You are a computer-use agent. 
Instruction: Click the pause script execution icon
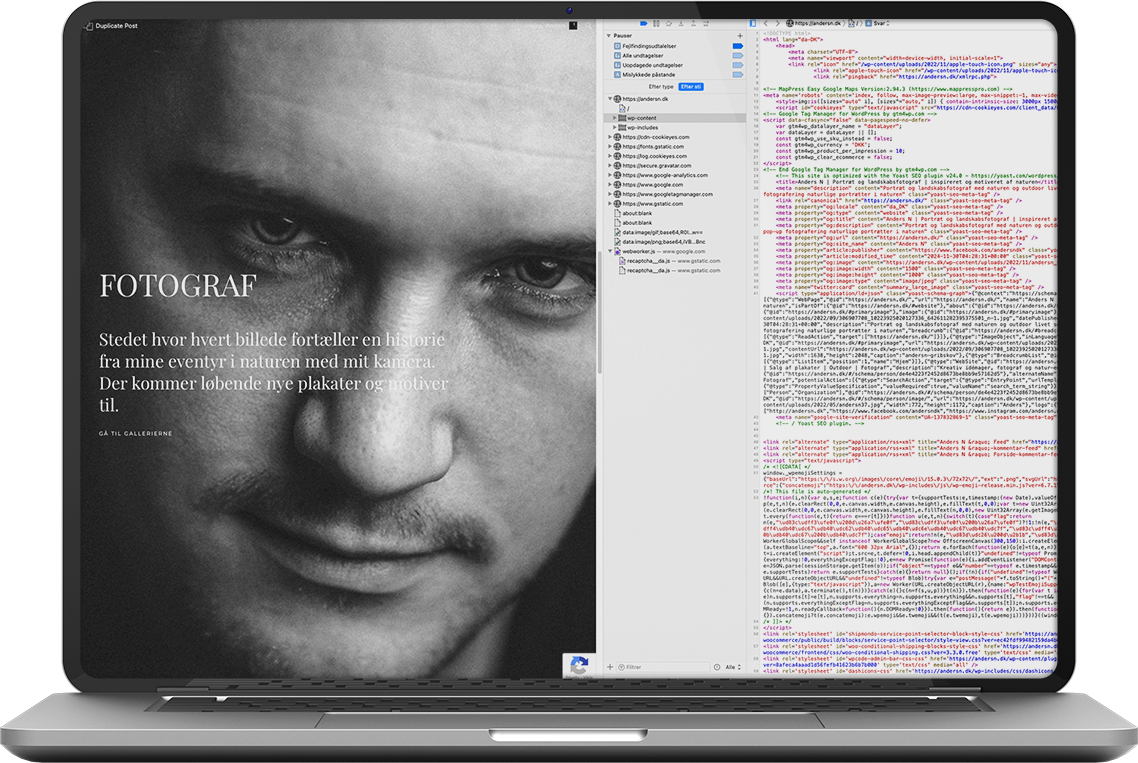(x=656, y=23)
